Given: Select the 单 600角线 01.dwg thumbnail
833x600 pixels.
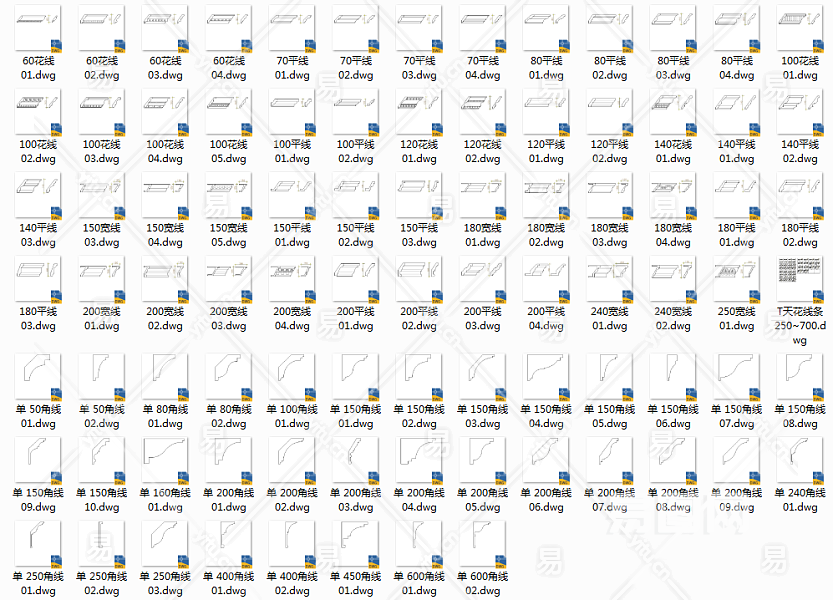Looking at the screenshot, I should (x=419, y=544).
